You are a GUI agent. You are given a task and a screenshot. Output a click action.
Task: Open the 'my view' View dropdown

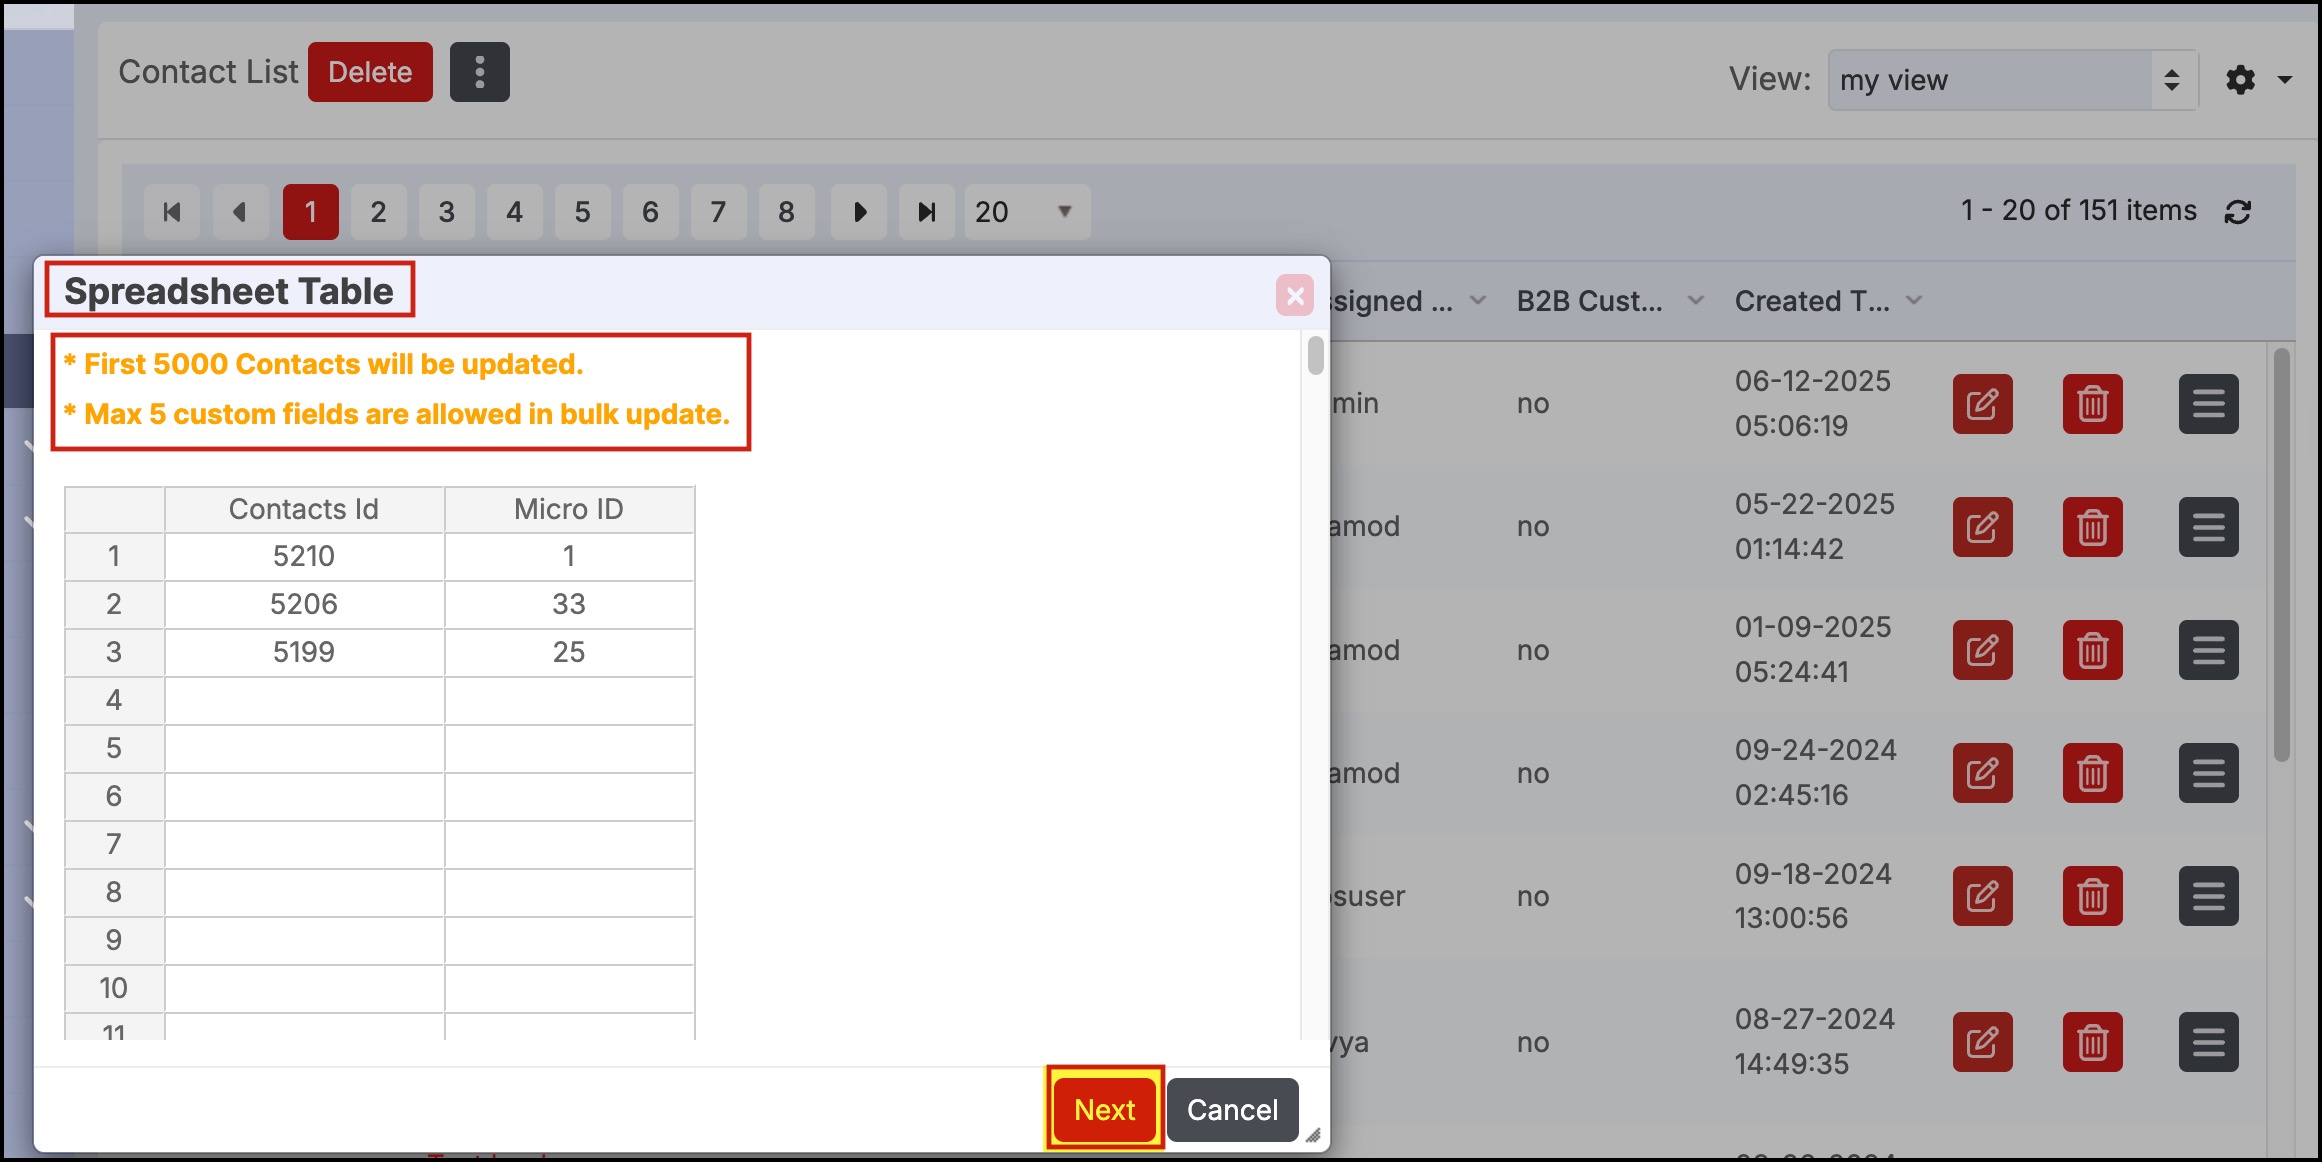point(2012,80)
